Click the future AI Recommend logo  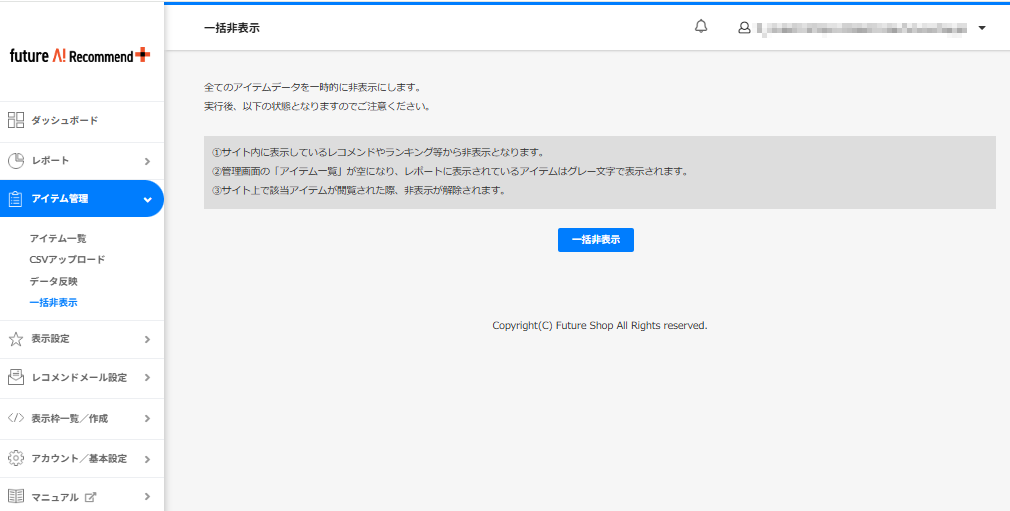pos(80,56)
